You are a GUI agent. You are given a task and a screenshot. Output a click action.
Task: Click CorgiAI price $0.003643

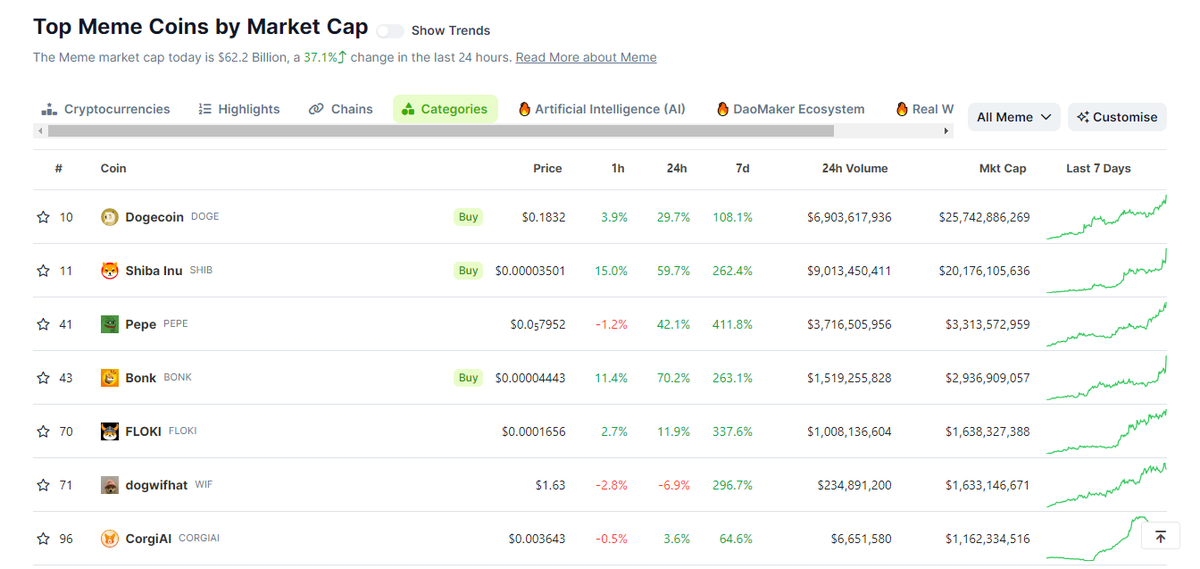tap(537, 539)
